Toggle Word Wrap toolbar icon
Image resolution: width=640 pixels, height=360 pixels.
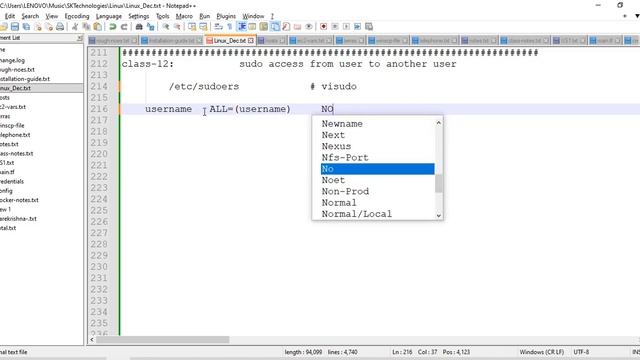click(218, 27)
